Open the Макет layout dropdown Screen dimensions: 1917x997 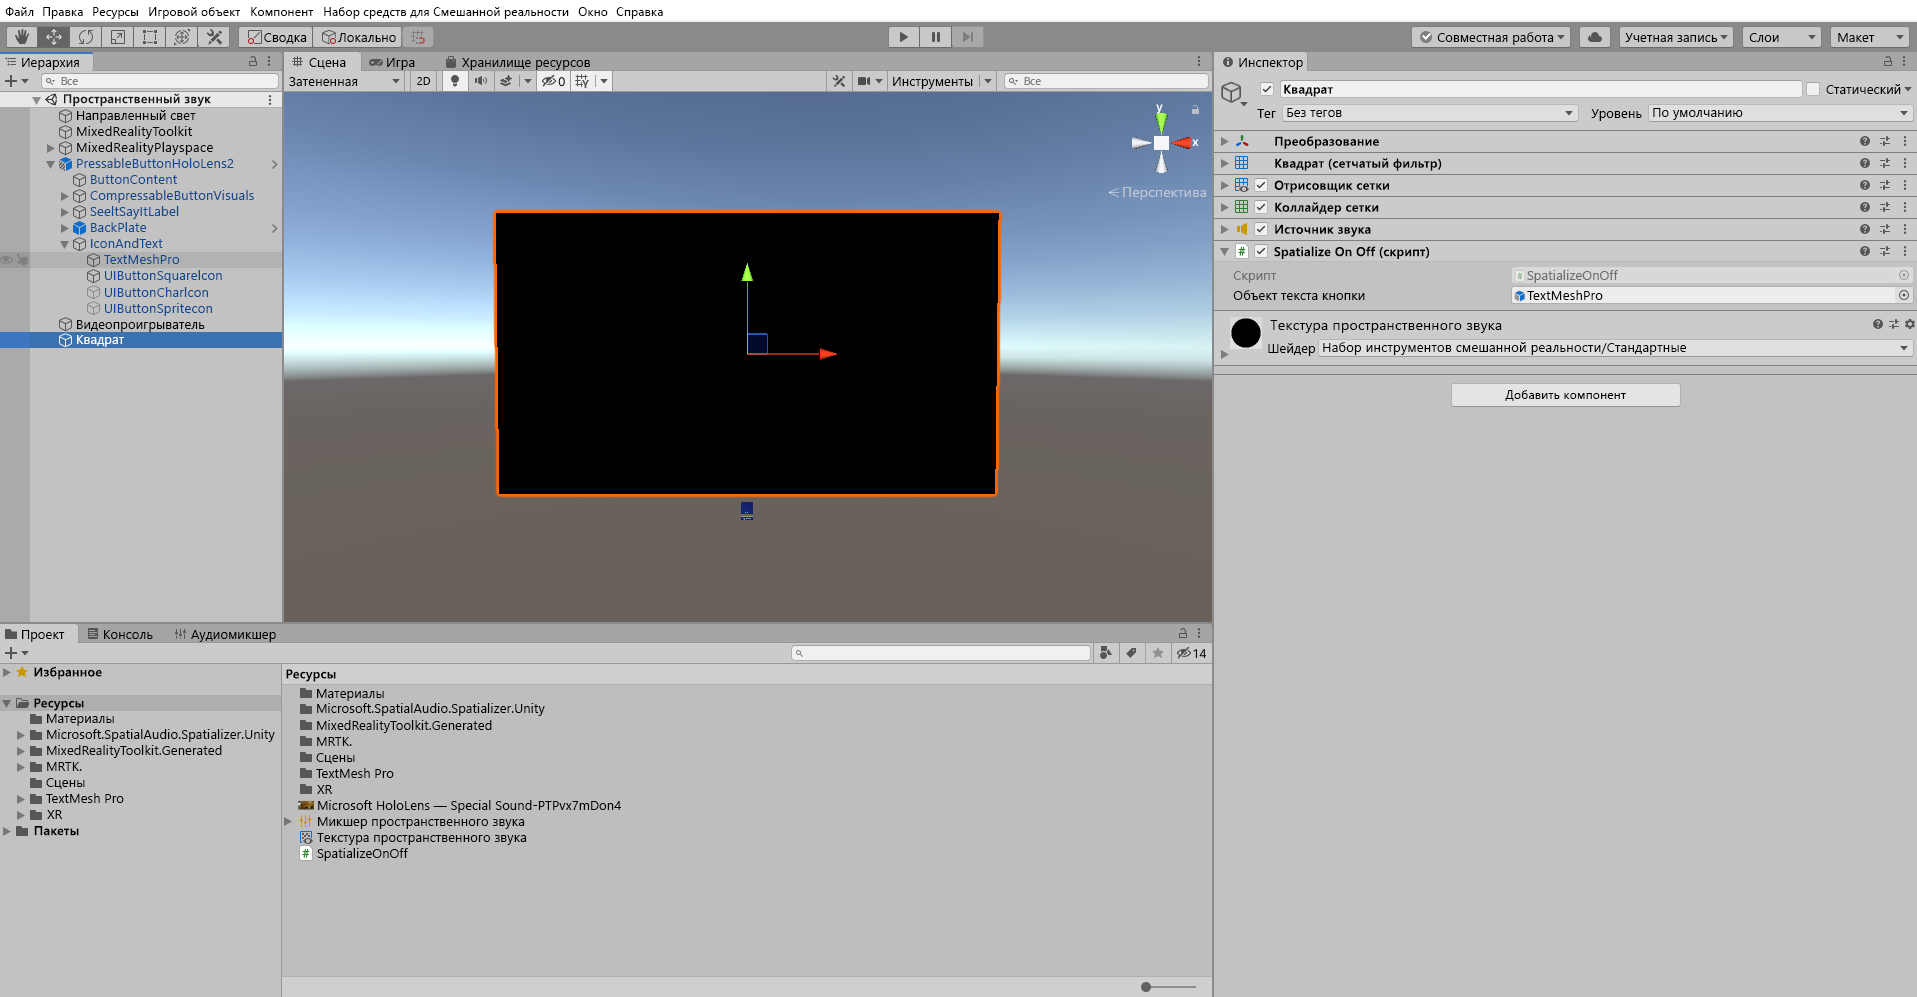(1870, 37)
